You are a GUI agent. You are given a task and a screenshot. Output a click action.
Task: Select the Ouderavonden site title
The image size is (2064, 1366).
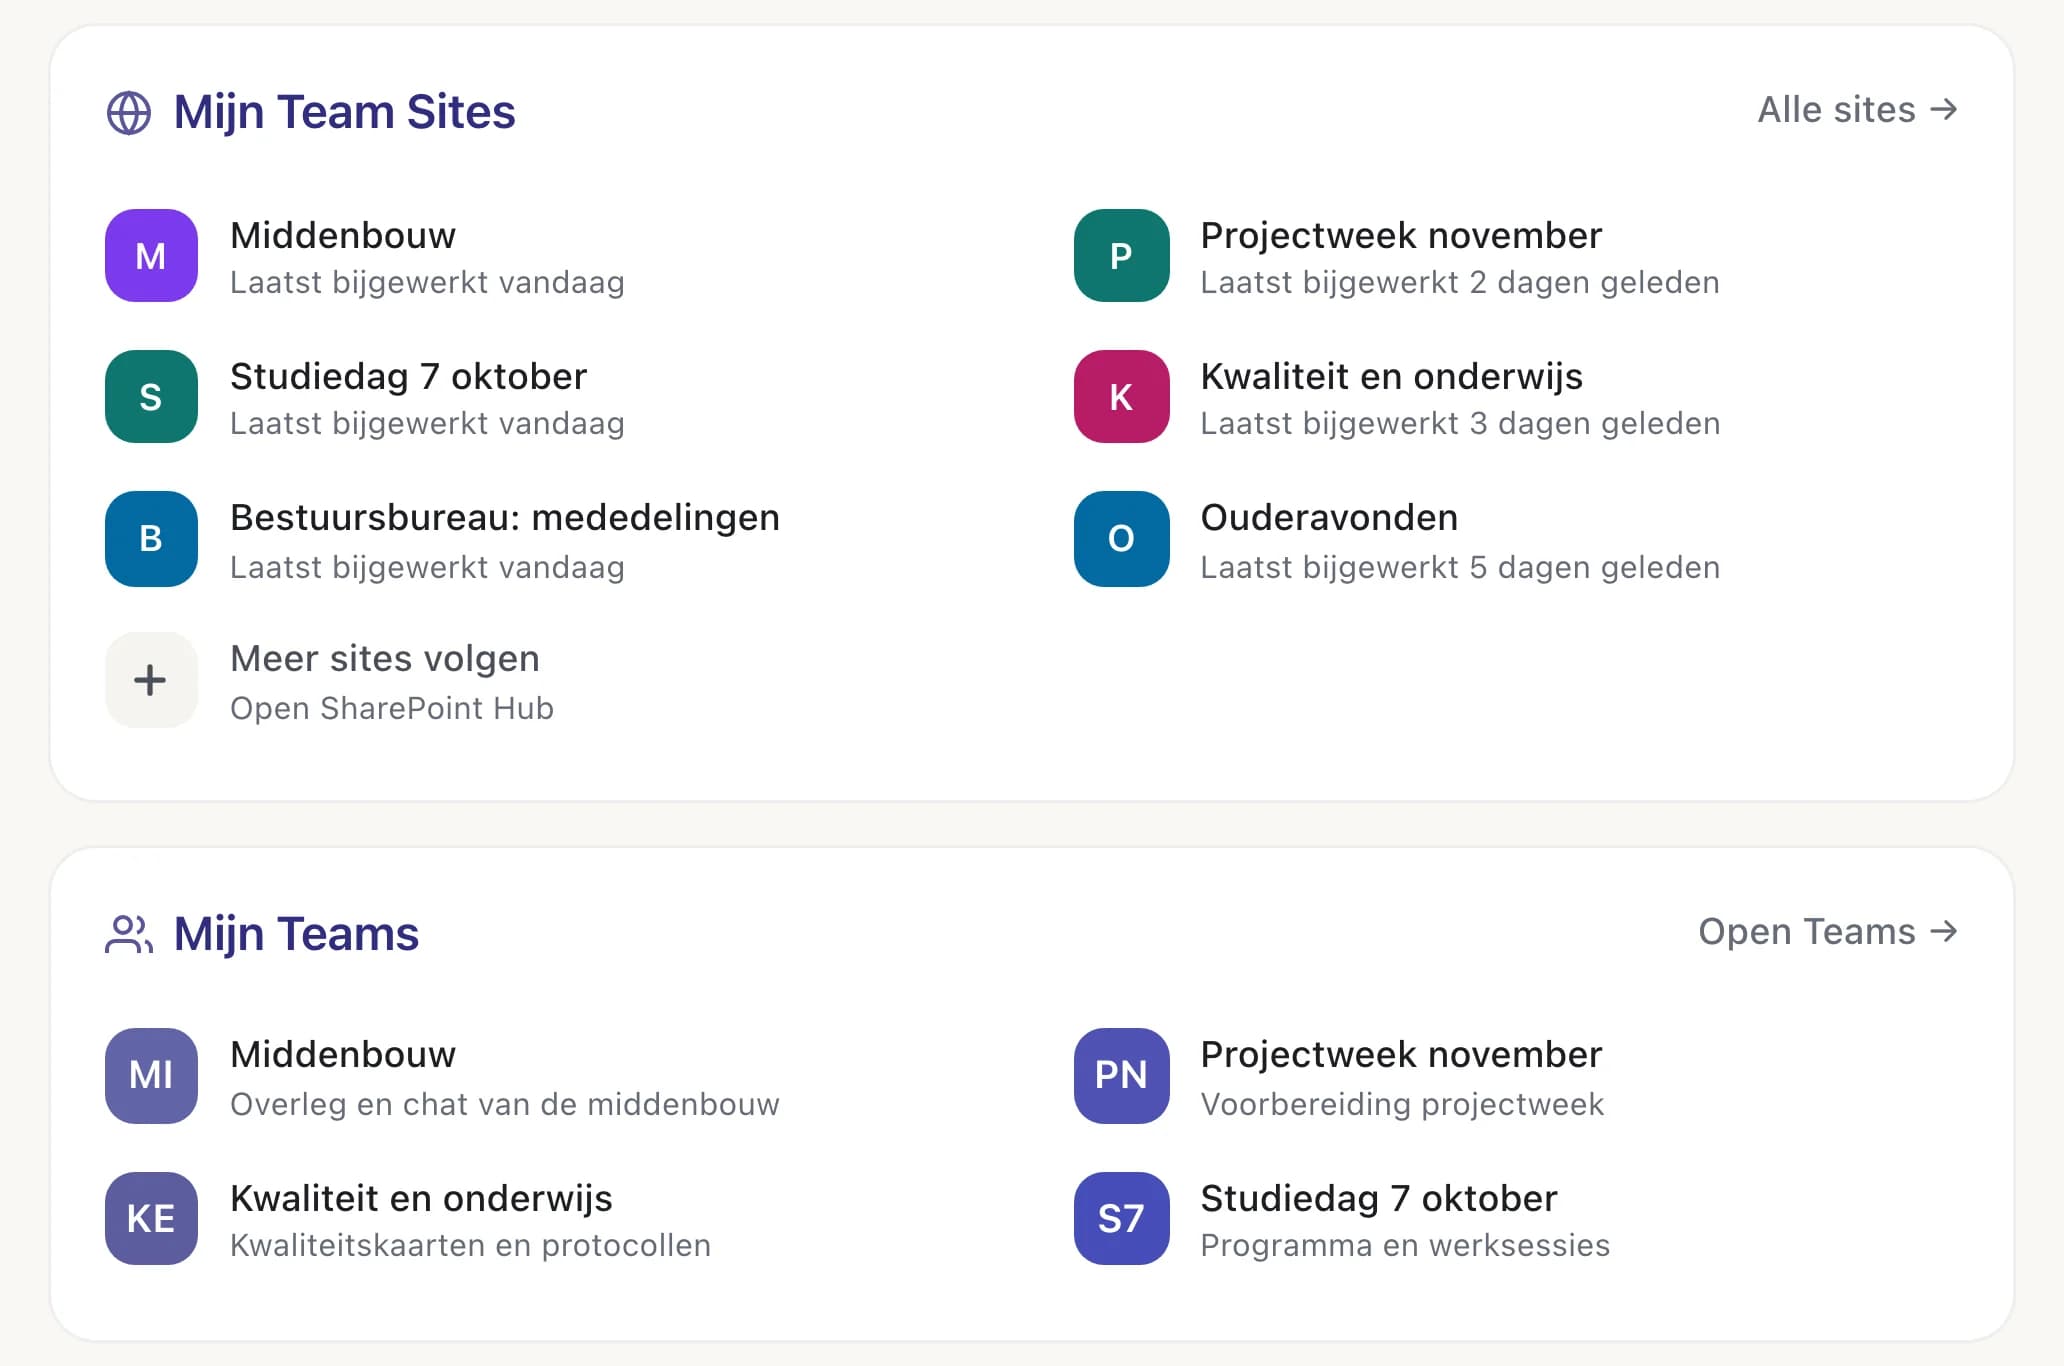1329,518
